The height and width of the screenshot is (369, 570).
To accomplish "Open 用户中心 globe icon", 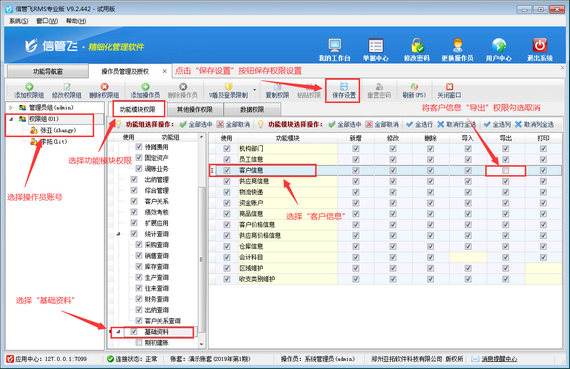I will point(499,45).
